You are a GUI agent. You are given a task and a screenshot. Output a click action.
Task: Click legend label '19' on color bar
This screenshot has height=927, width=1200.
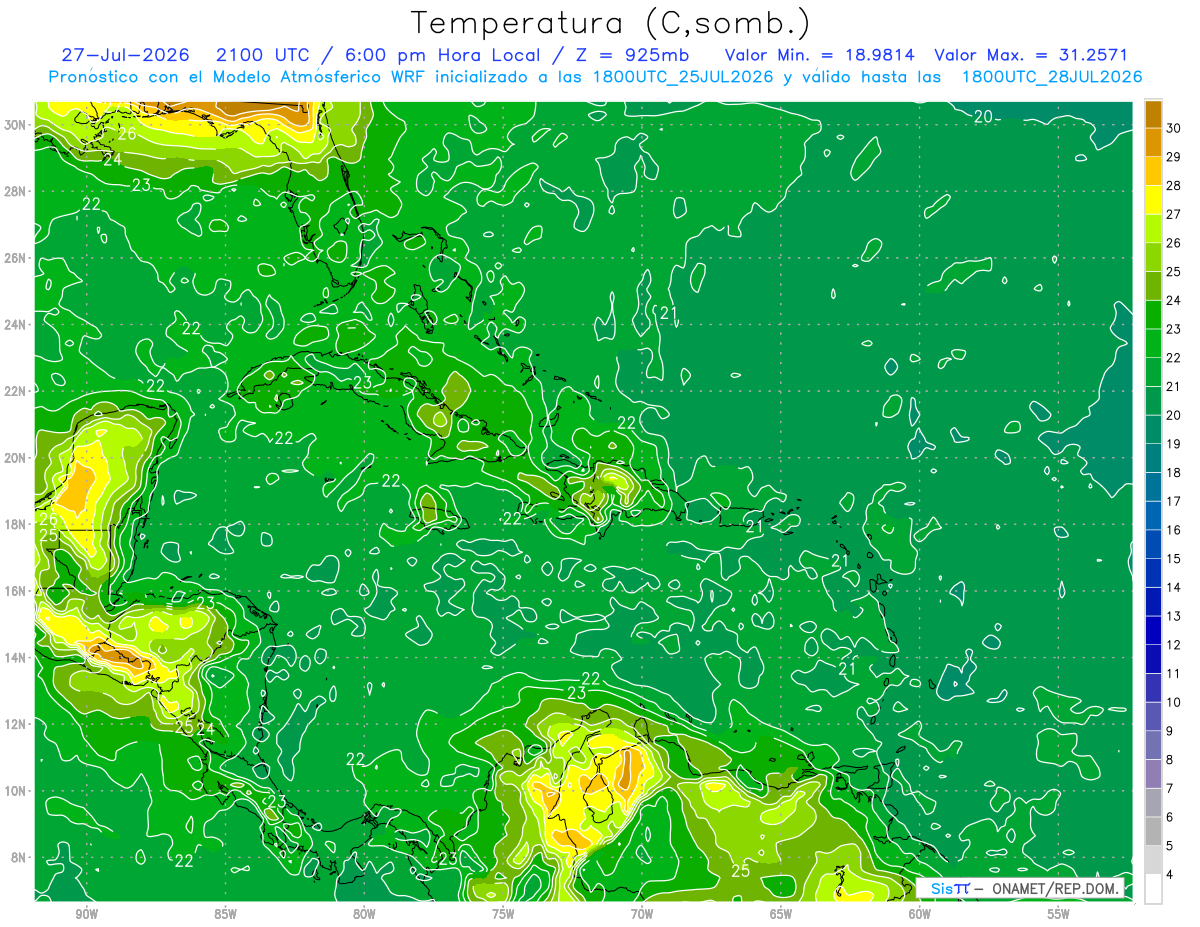1174,444
